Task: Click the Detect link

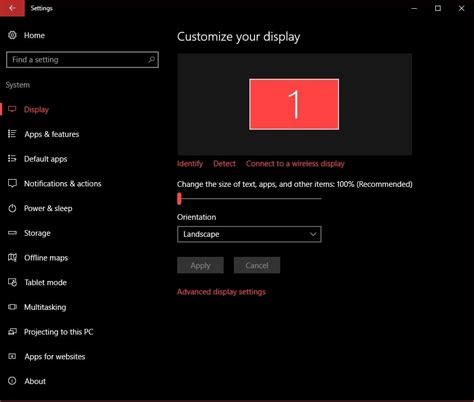Action: (224, 163)
